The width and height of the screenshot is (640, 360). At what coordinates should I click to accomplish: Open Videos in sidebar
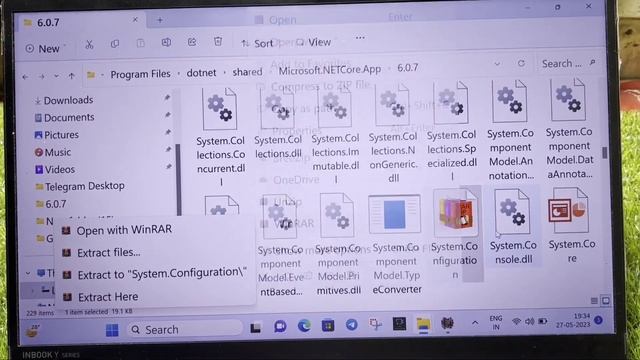[x=55, y=169]
